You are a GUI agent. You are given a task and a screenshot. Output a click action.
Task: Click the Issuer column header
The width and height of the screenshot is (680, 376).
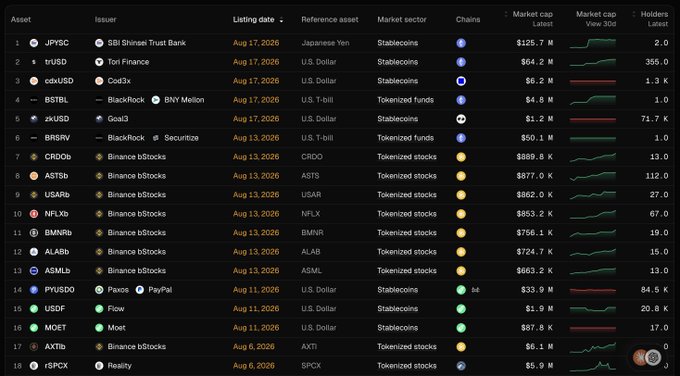pos(105,20)
